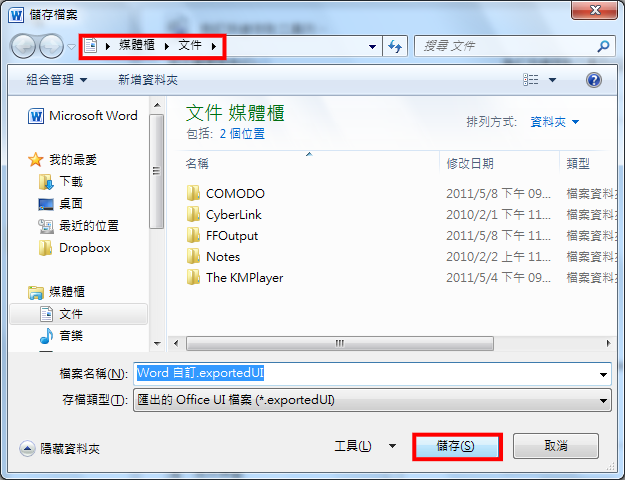625x480 pixels.
Task: Click the refresh icon beside address bar
Action: tap(395, 46)
